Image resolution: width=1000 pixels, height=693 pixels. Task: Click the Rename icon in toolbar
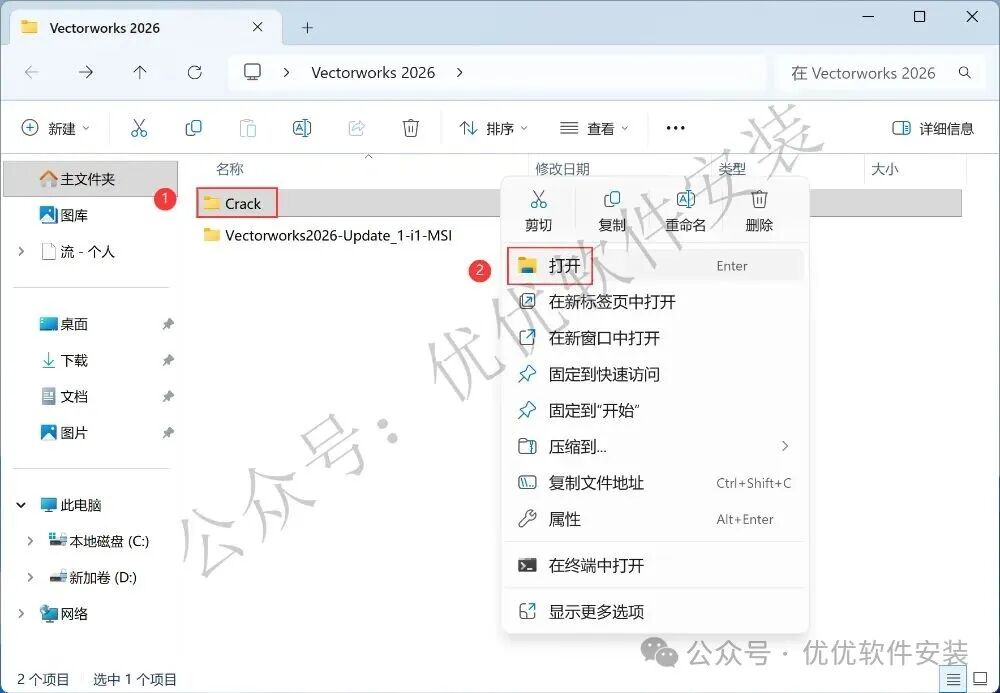pos(302,128)
